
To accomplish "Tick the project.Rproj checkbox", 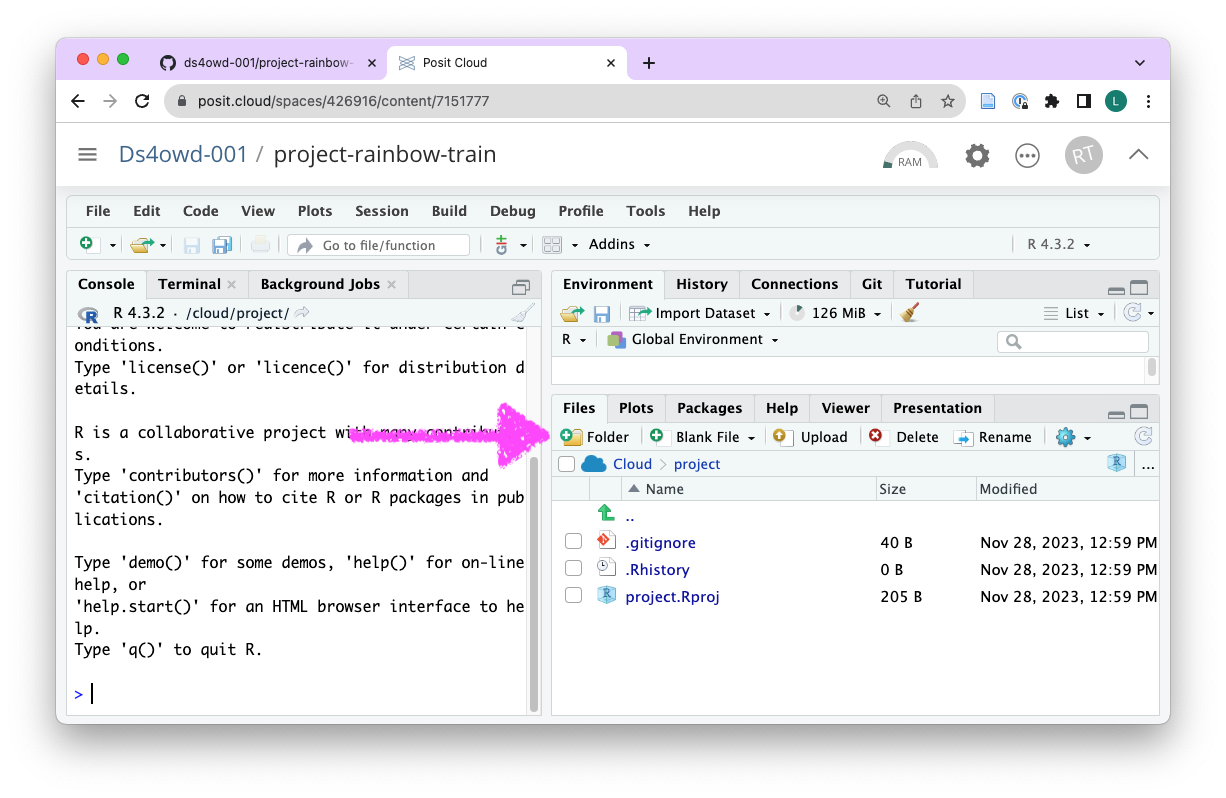I will (573, 596).
